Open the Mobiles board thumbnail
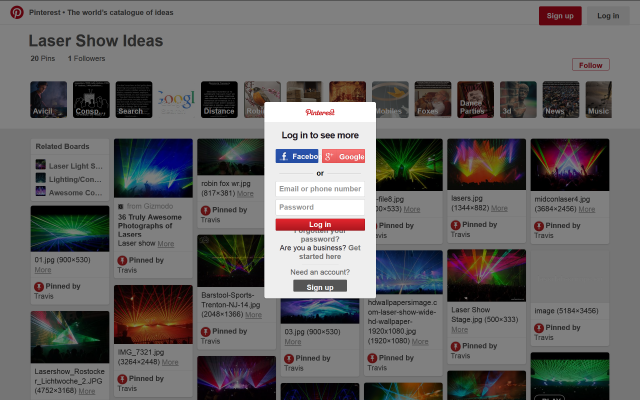The image size is (640, 400). tap(392, 100)
